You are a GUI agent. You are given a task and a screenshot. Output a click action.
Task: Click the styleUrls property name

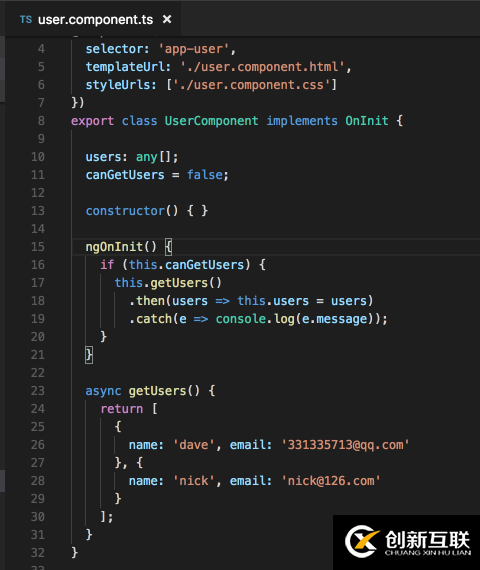click(118, 85)
